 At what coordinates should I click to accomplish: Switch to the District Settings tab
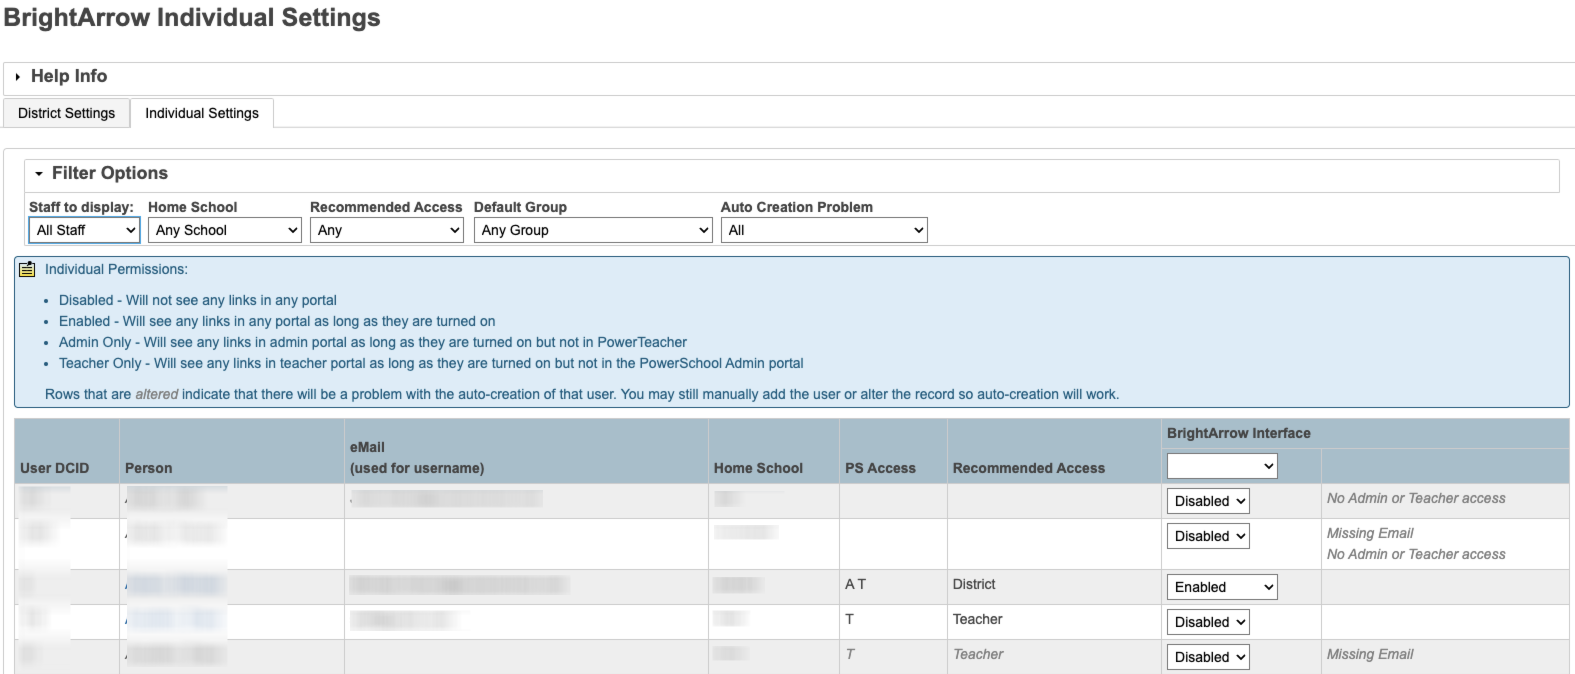pyautogui.click(x=66, y=113)
